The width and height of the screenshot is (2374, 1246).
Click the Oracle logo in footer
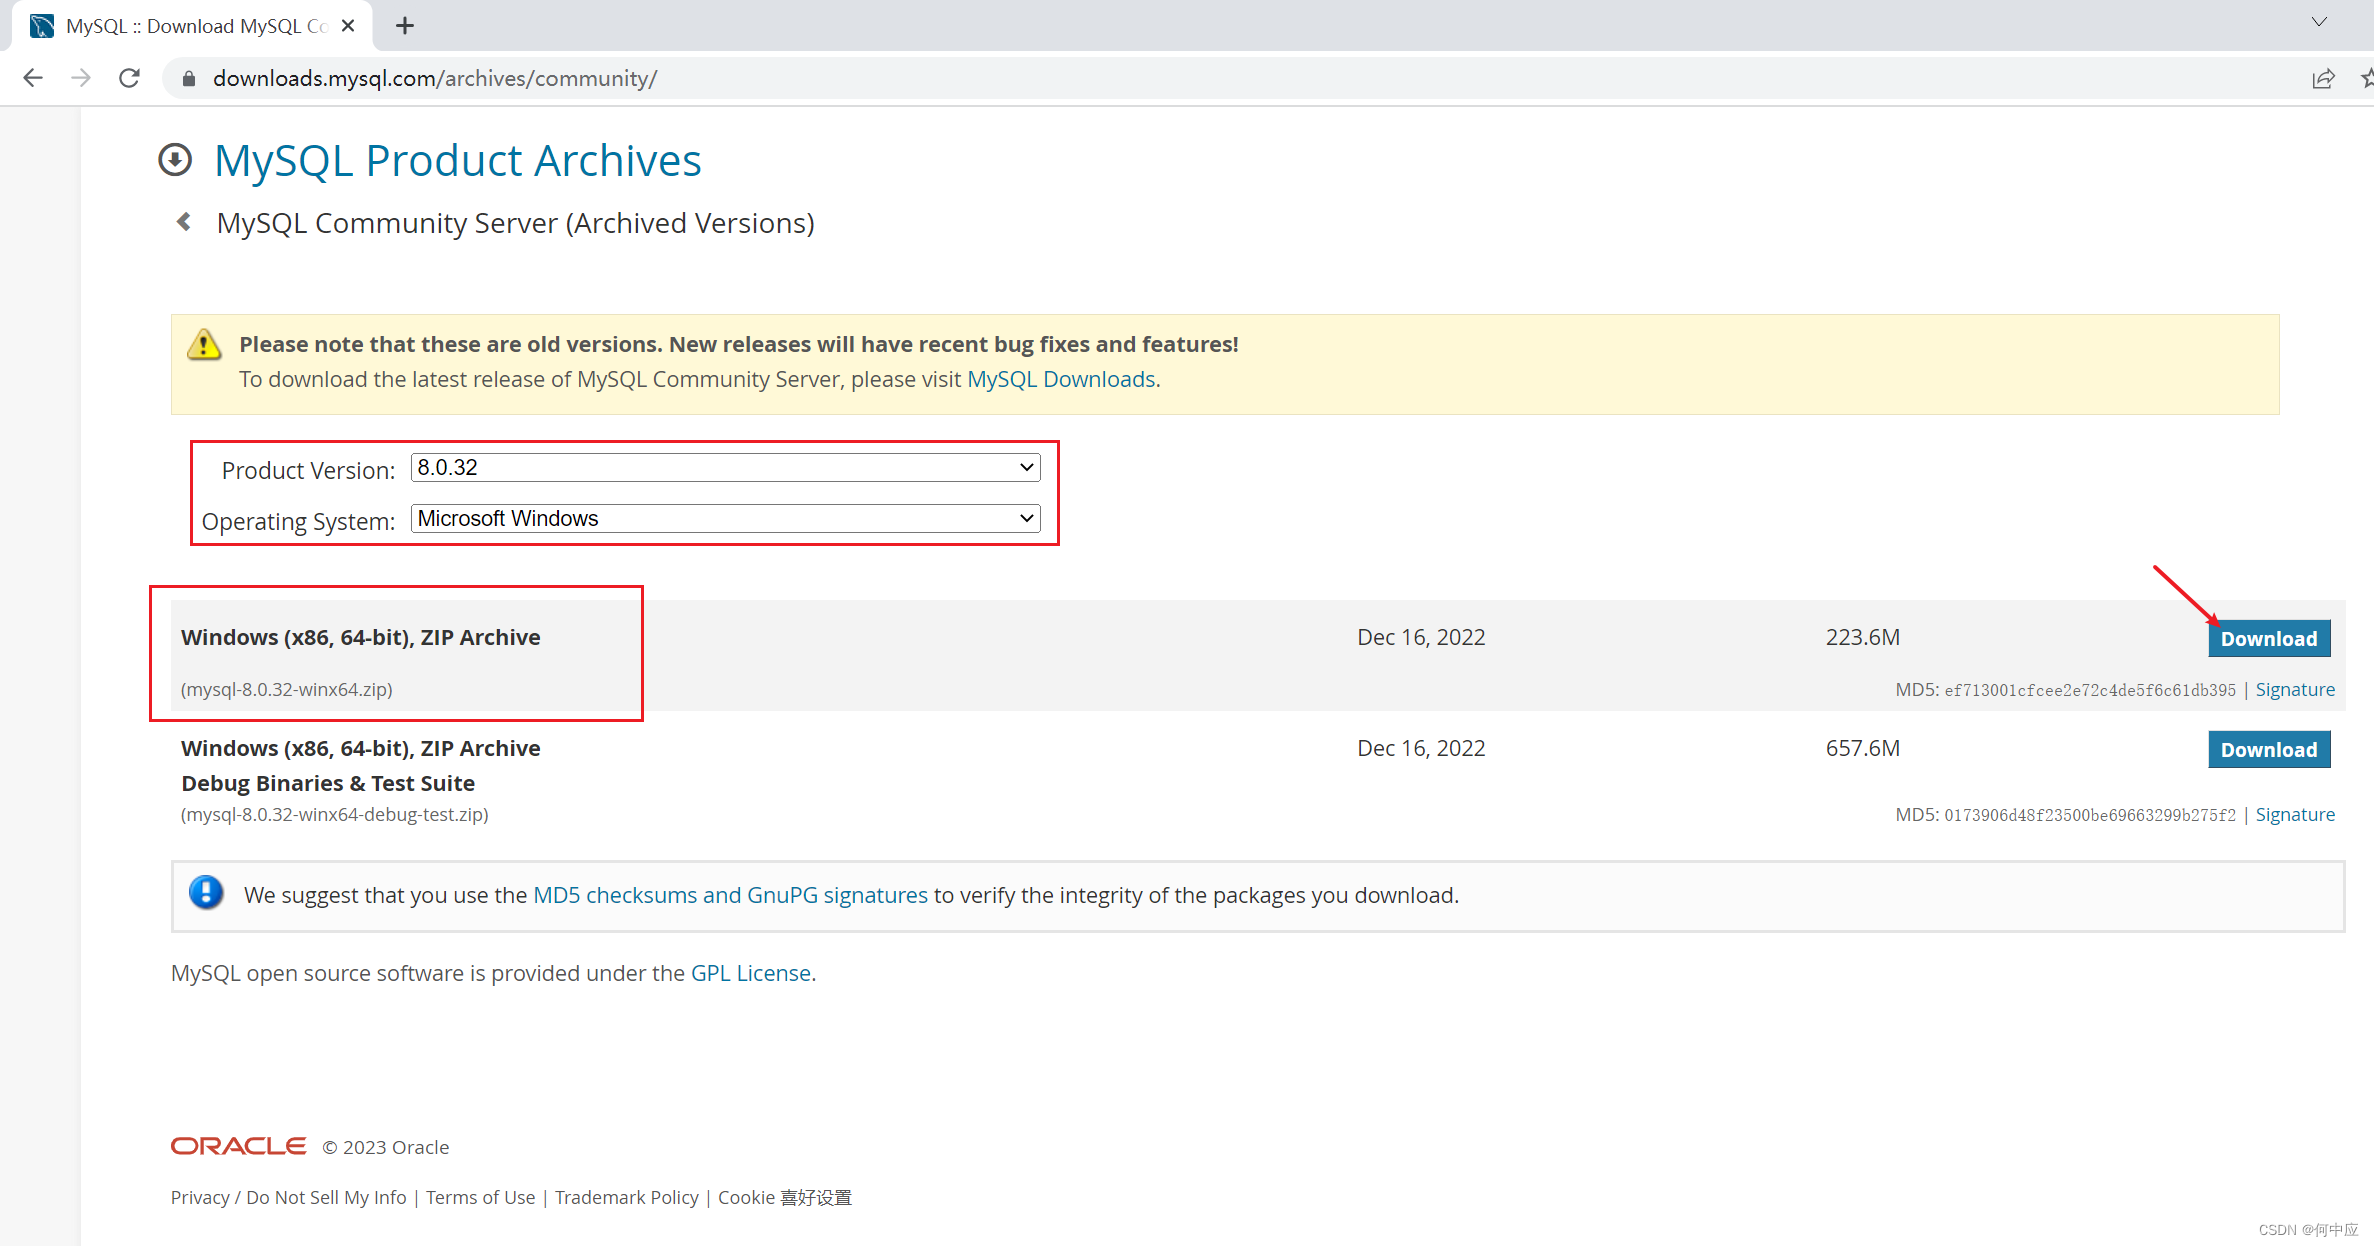pos(238,1146)
